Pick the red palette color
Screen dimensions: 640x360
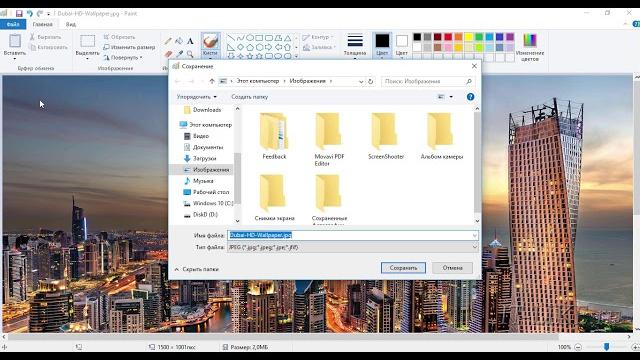(448, 37)
